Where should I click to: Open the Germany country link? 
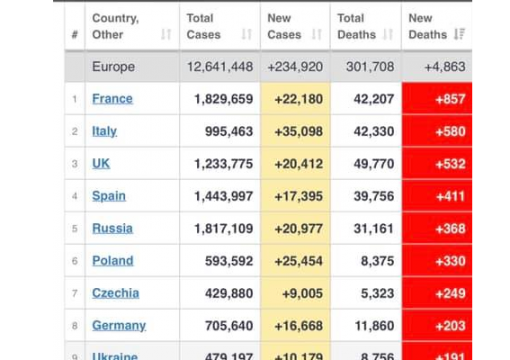coord(119,326)
